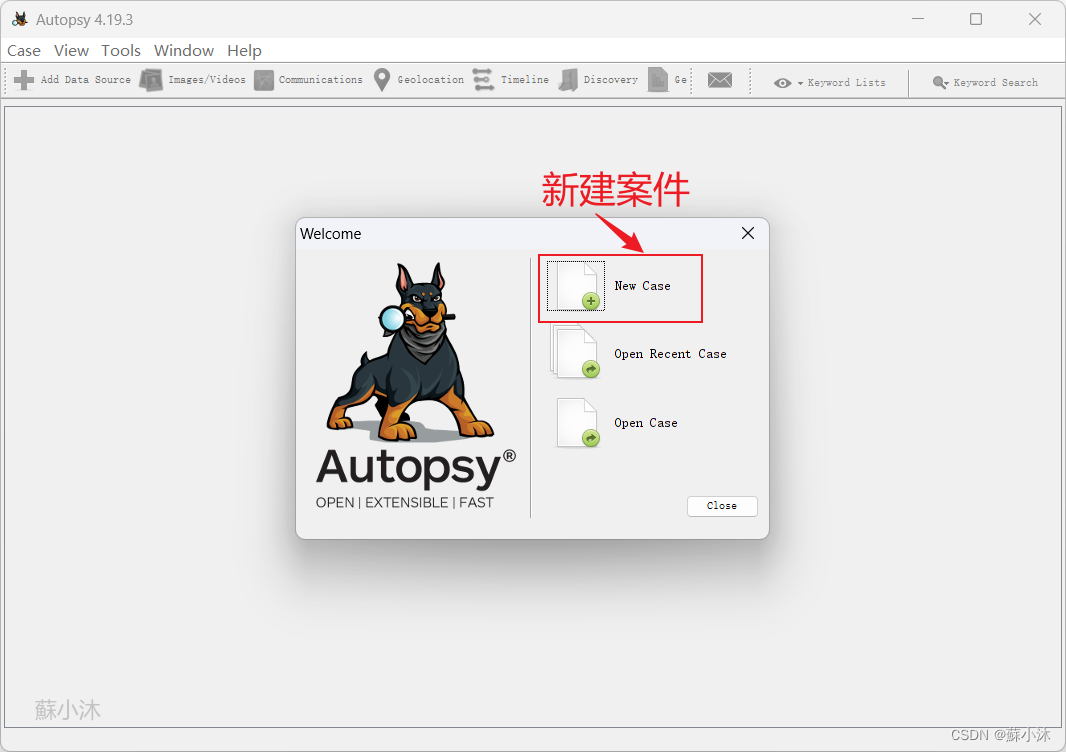Click the Open Case label

coord(646,423)
